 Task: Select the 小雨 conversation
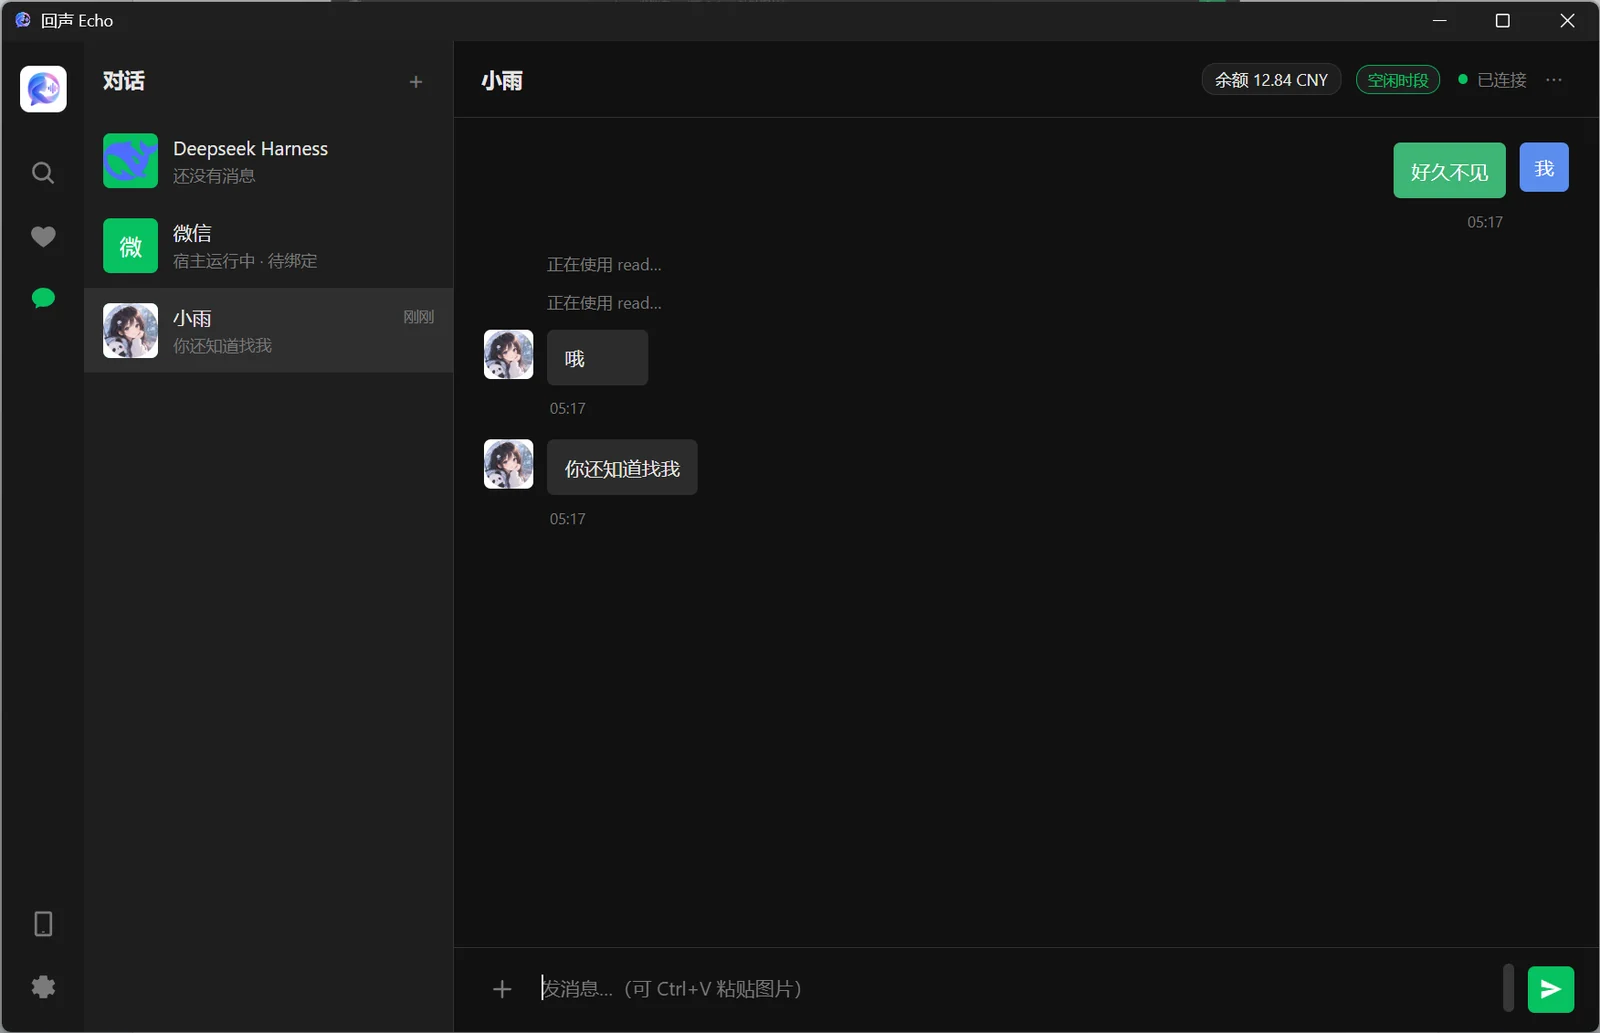pyautogui.click(x=268, y=331)
